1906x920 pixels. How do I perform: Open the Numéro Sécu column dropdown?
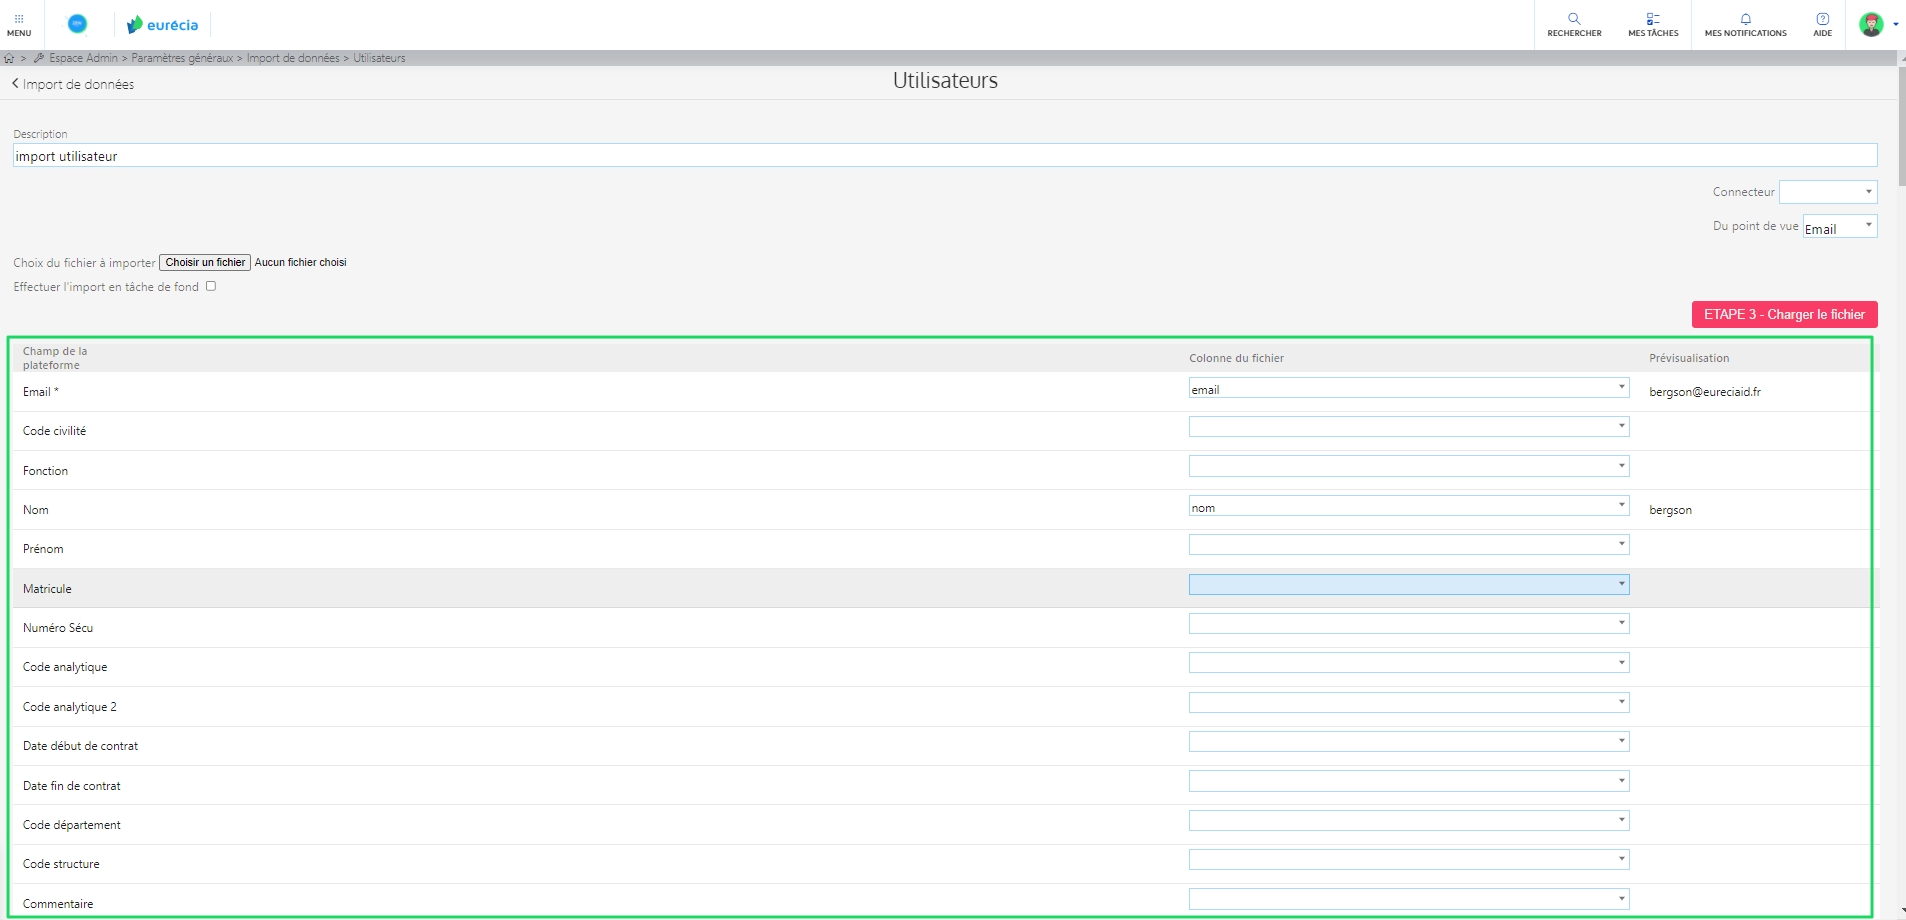[1409, 624]
